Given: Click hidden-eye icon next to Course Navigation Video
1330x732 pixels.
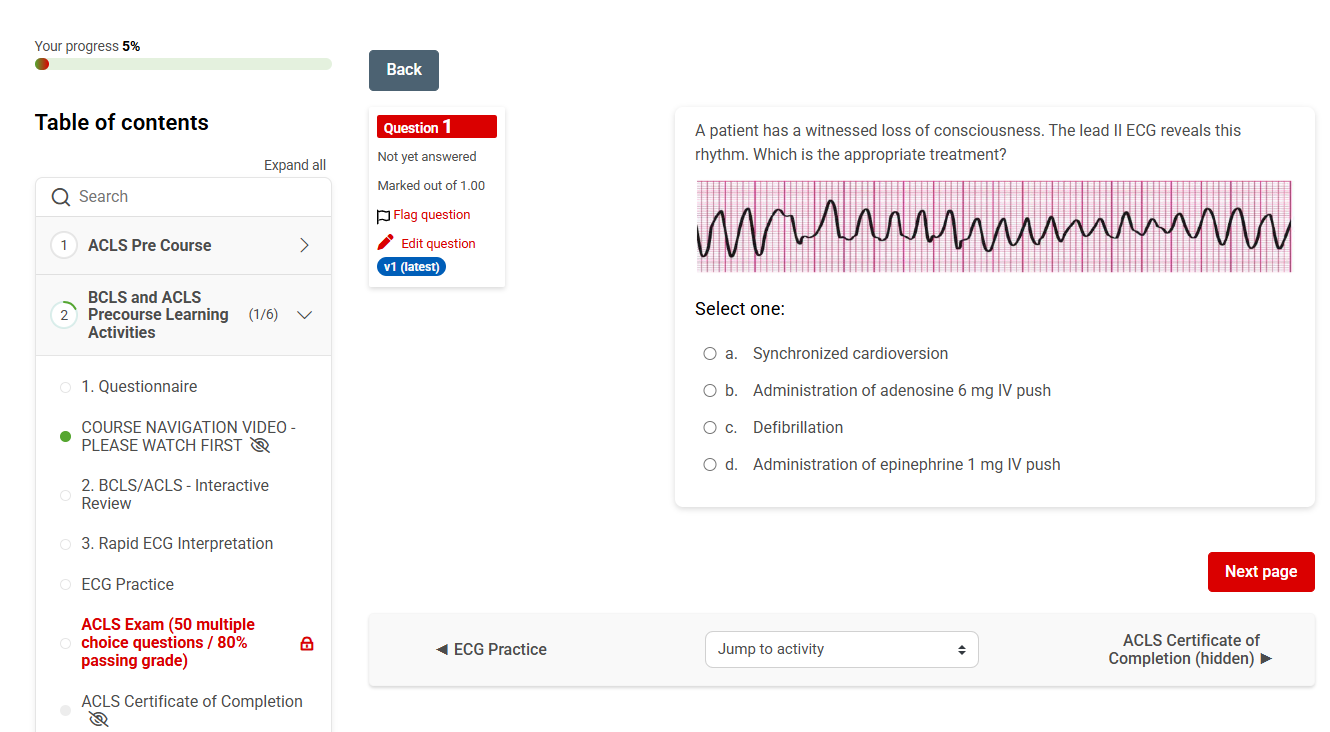Looking at the screenshot, I should point(260,445).
